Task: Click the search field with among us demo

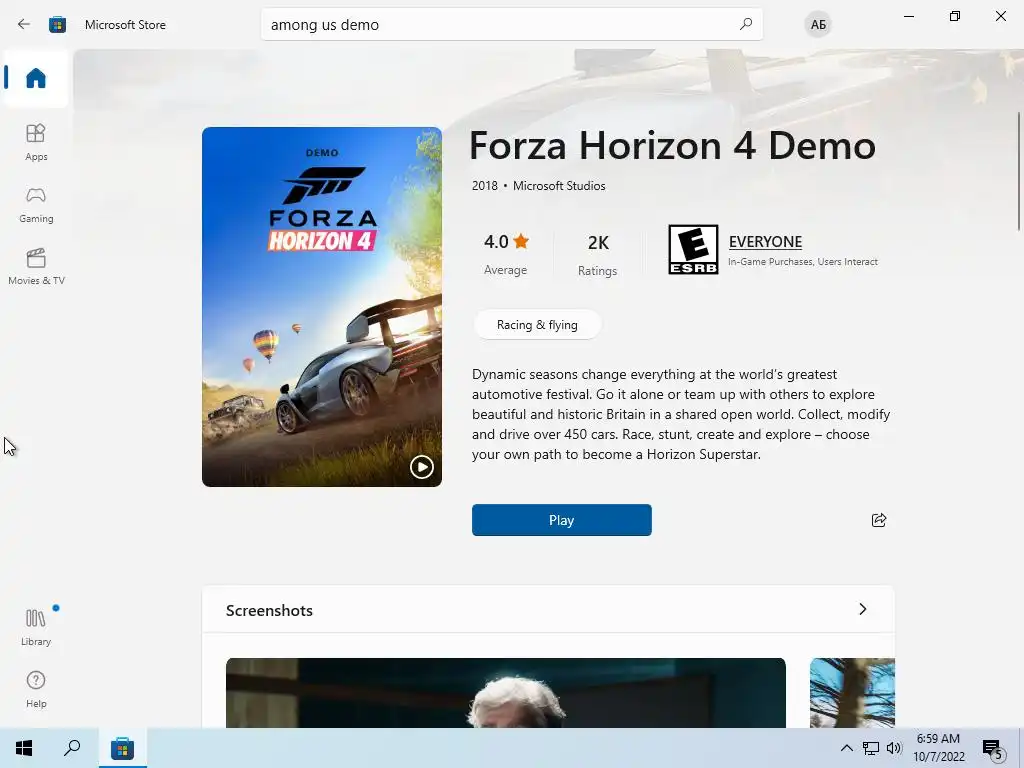Action: click(x=511, y=24)
